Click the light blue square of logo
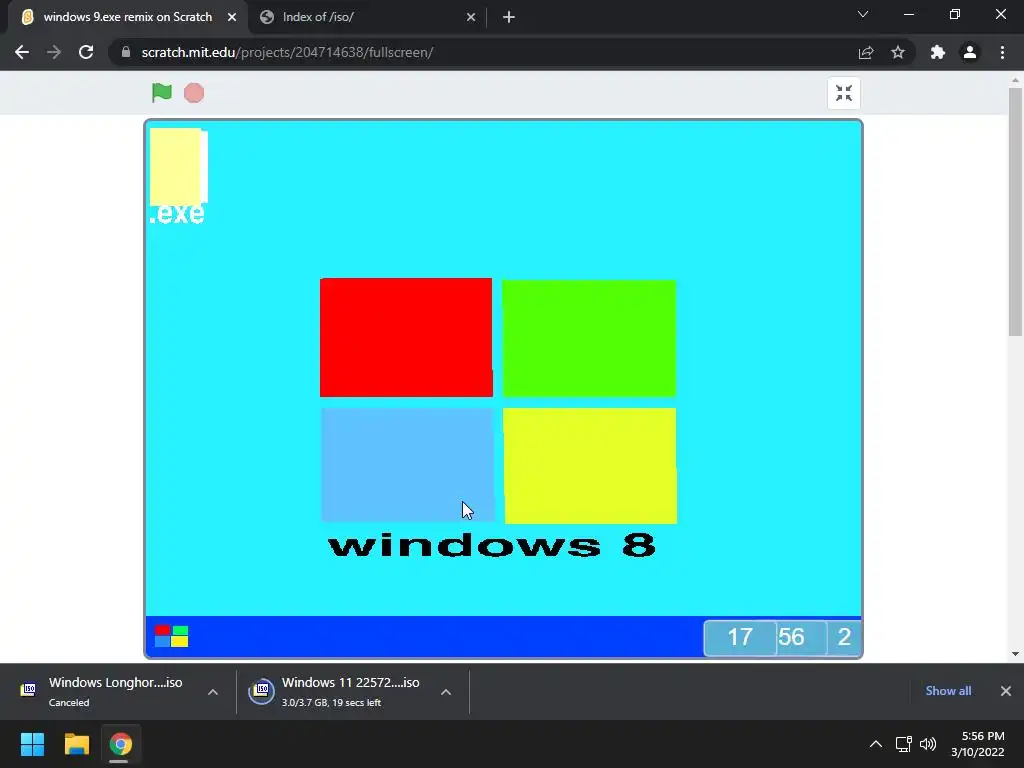Viewport: 1024px width, 768px height. pyautogui.click(x=408, y=465)
